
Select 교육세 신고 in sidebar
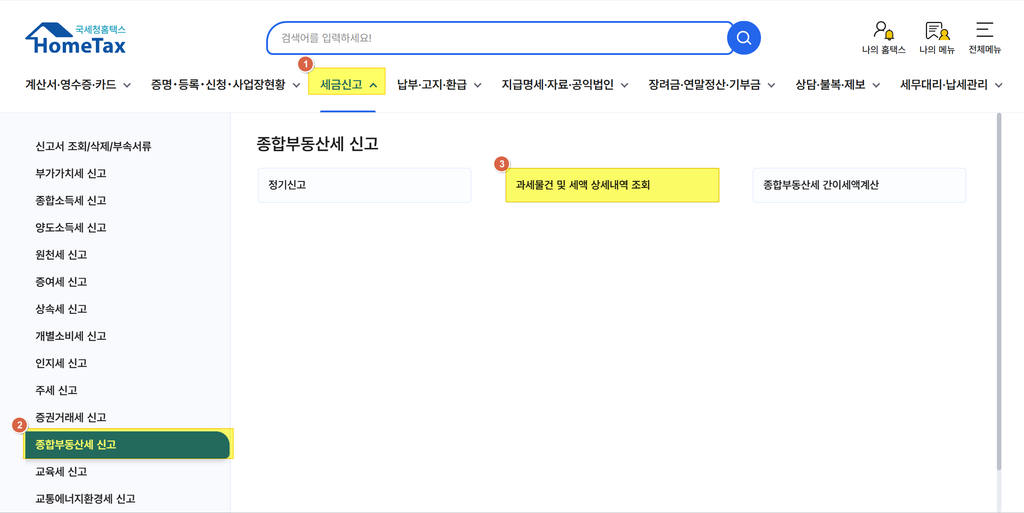tap(61, 472)
